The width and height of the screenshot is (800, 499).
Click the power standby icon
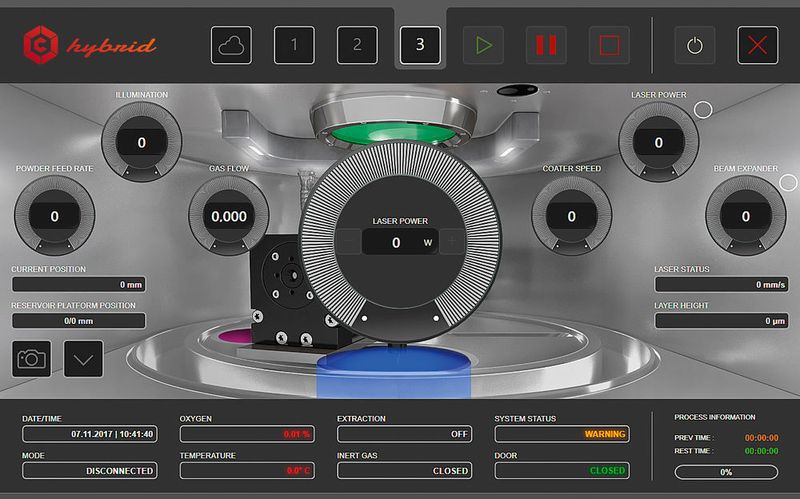click(695, 45)
